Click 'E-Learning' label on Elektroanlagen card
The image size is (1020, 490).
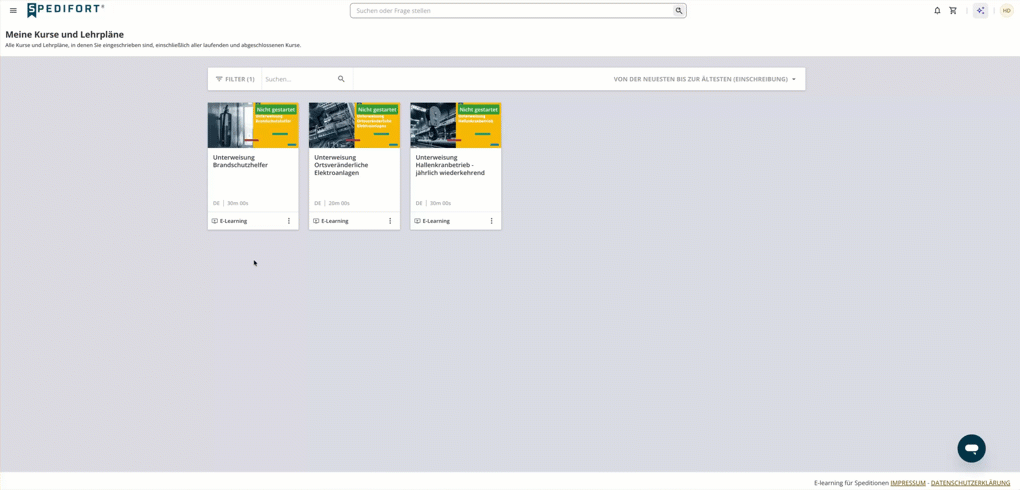[335, 221]
